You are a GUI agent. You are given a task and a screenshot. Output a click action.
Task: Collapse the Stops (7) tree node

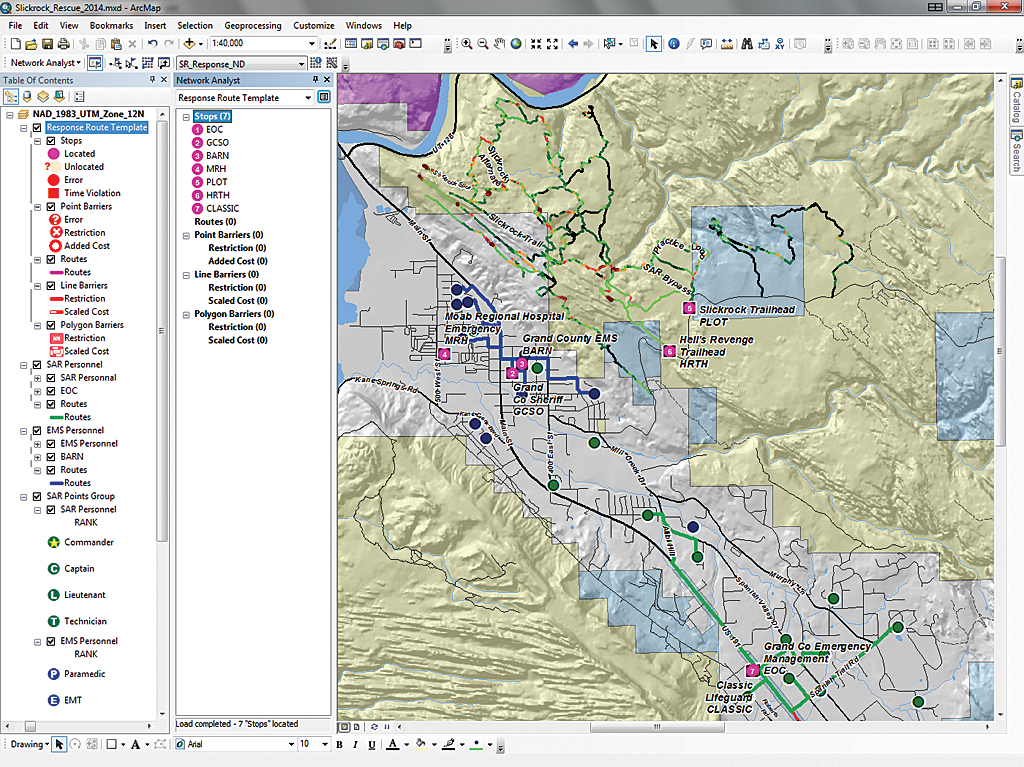pyautogui.click(x=185, y=117)
